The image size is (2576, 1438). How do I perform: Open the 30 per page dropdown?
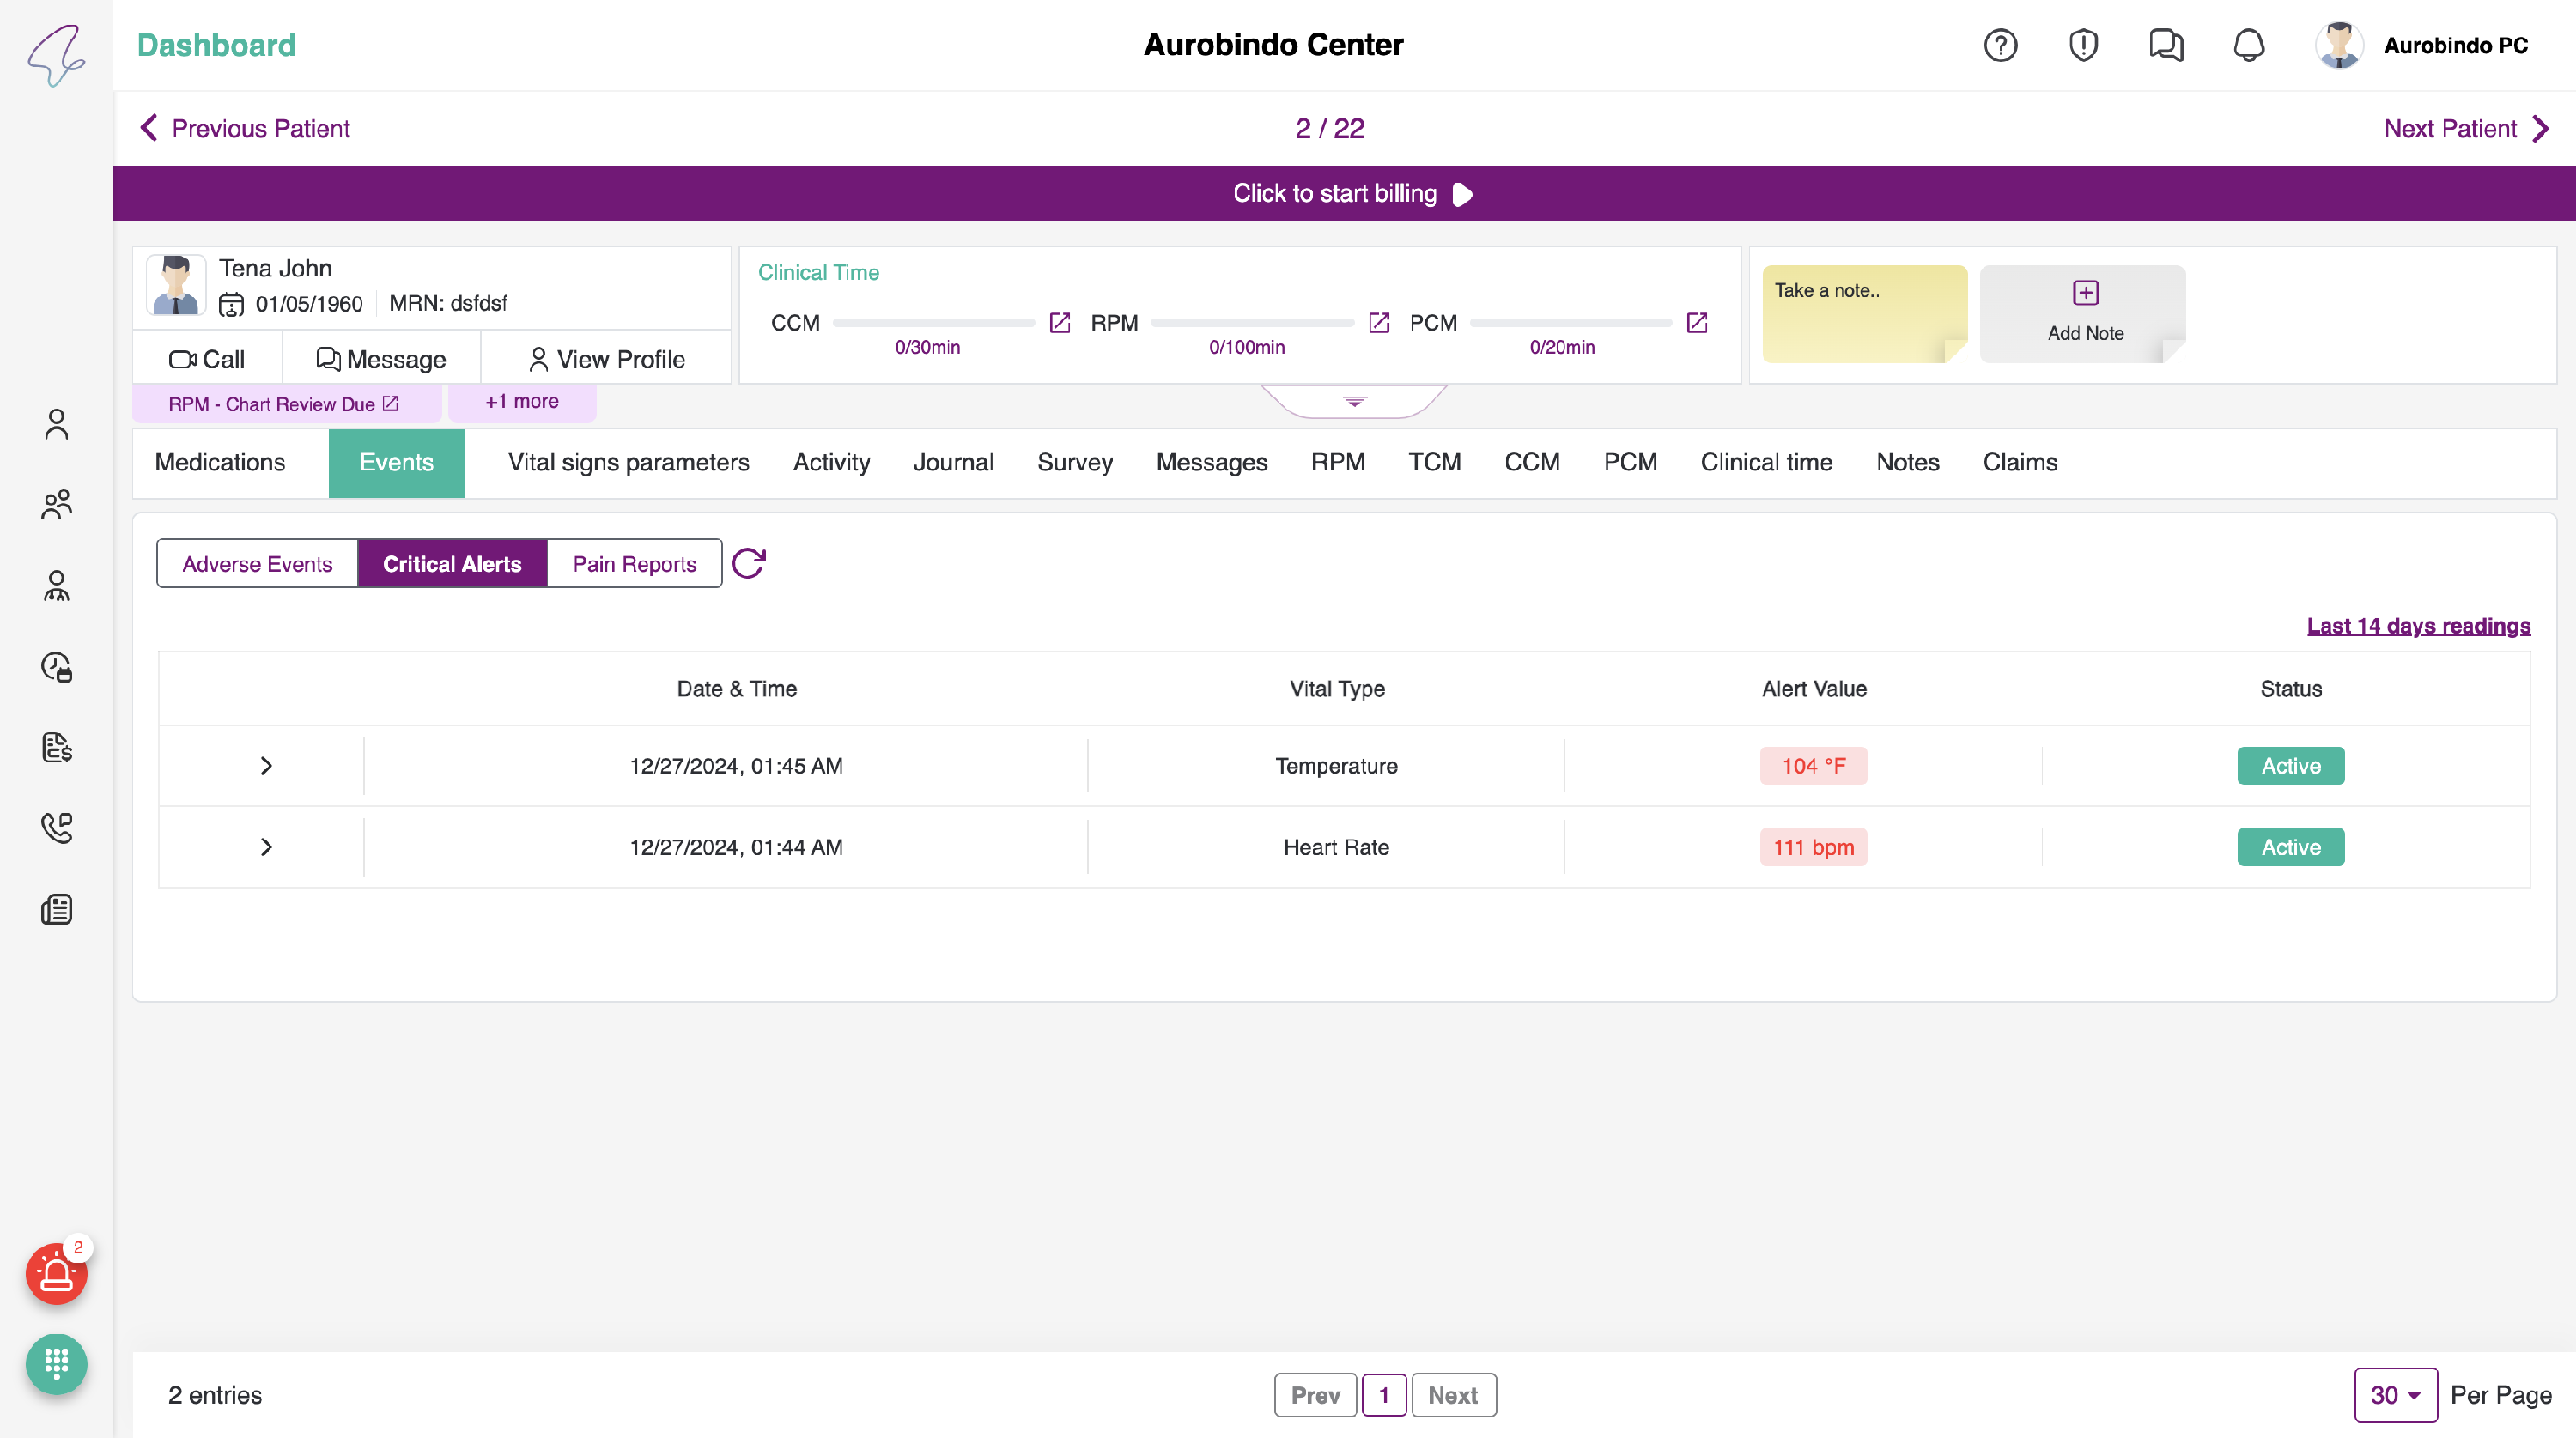point(2395,1395)
